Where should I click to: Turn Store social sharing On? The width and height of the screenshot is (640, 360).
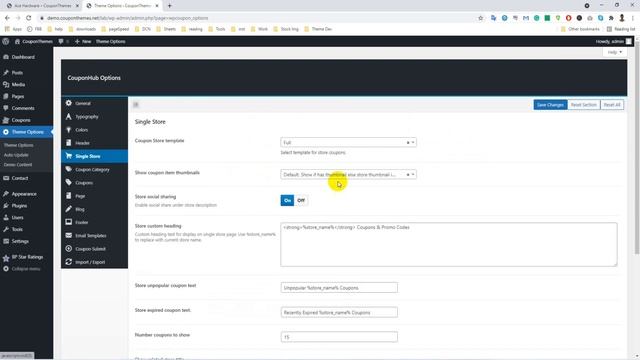pyautogui.click(x=287, y=200)
